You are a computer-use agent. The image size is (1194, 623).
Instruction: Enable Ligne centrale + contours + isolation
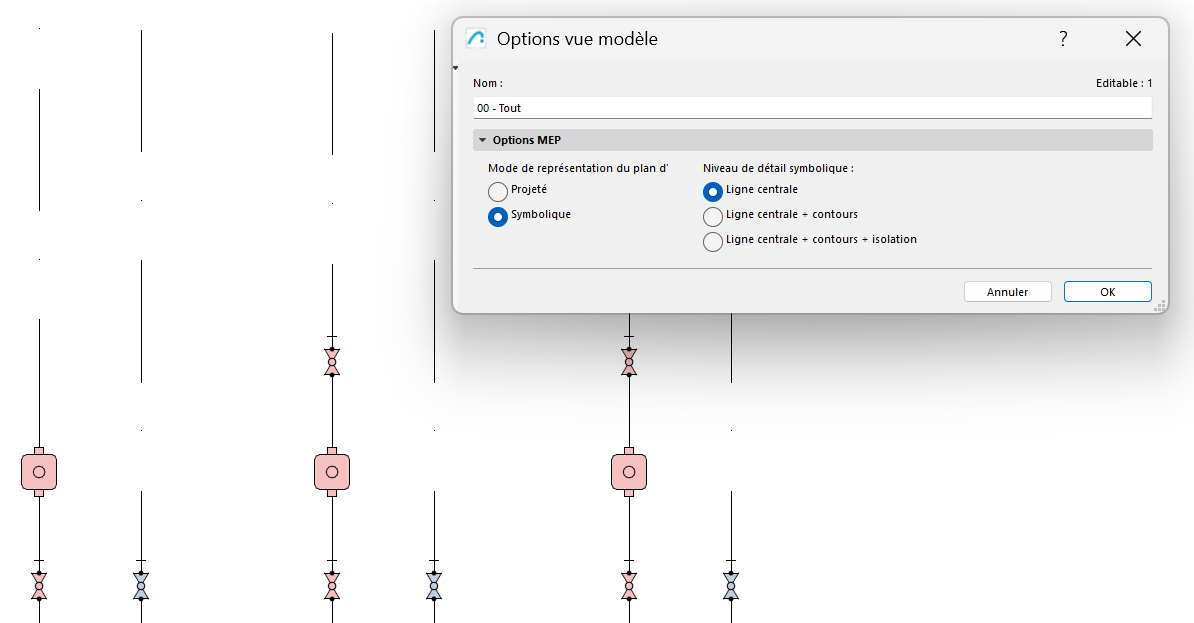713,241
